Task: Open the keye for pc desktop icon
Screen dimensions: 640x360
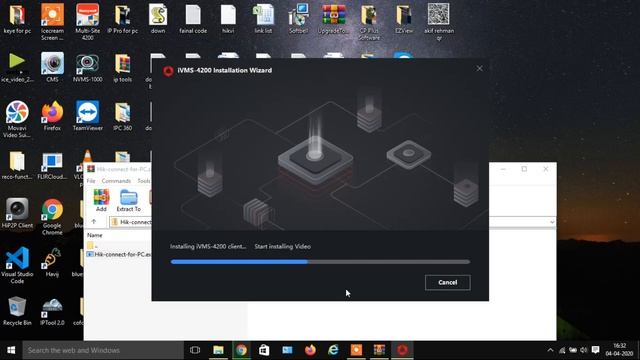Action: pyautogui.click(x=17, y=19)
